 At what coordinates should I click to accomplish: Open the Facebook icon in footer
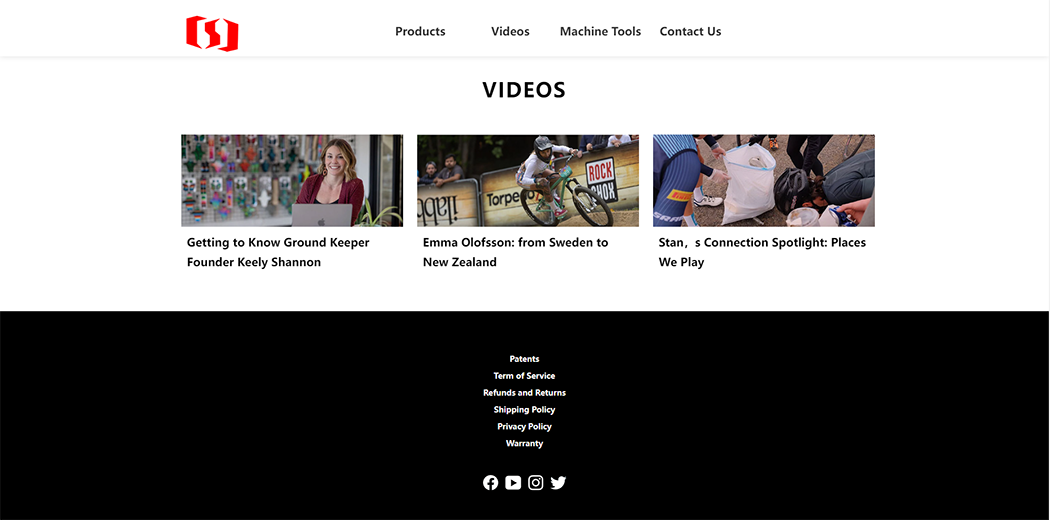491,483
